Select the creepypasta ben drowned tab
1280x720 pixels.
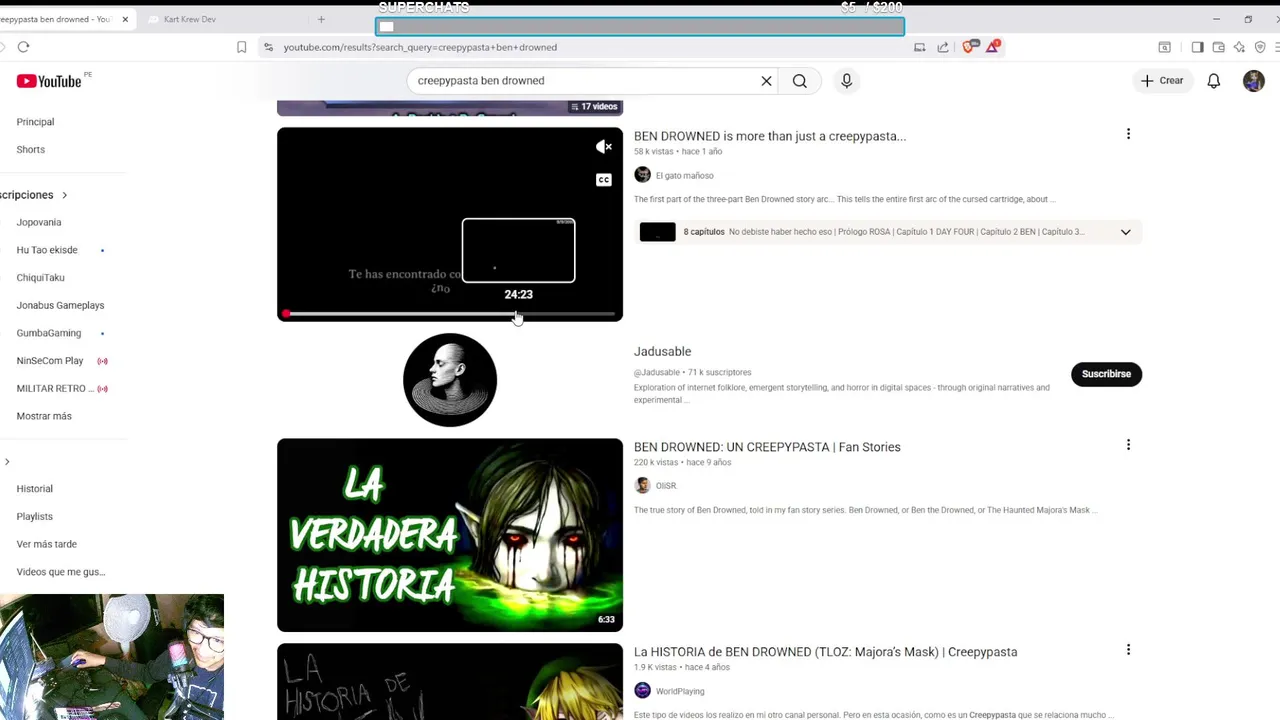point(58,19)
